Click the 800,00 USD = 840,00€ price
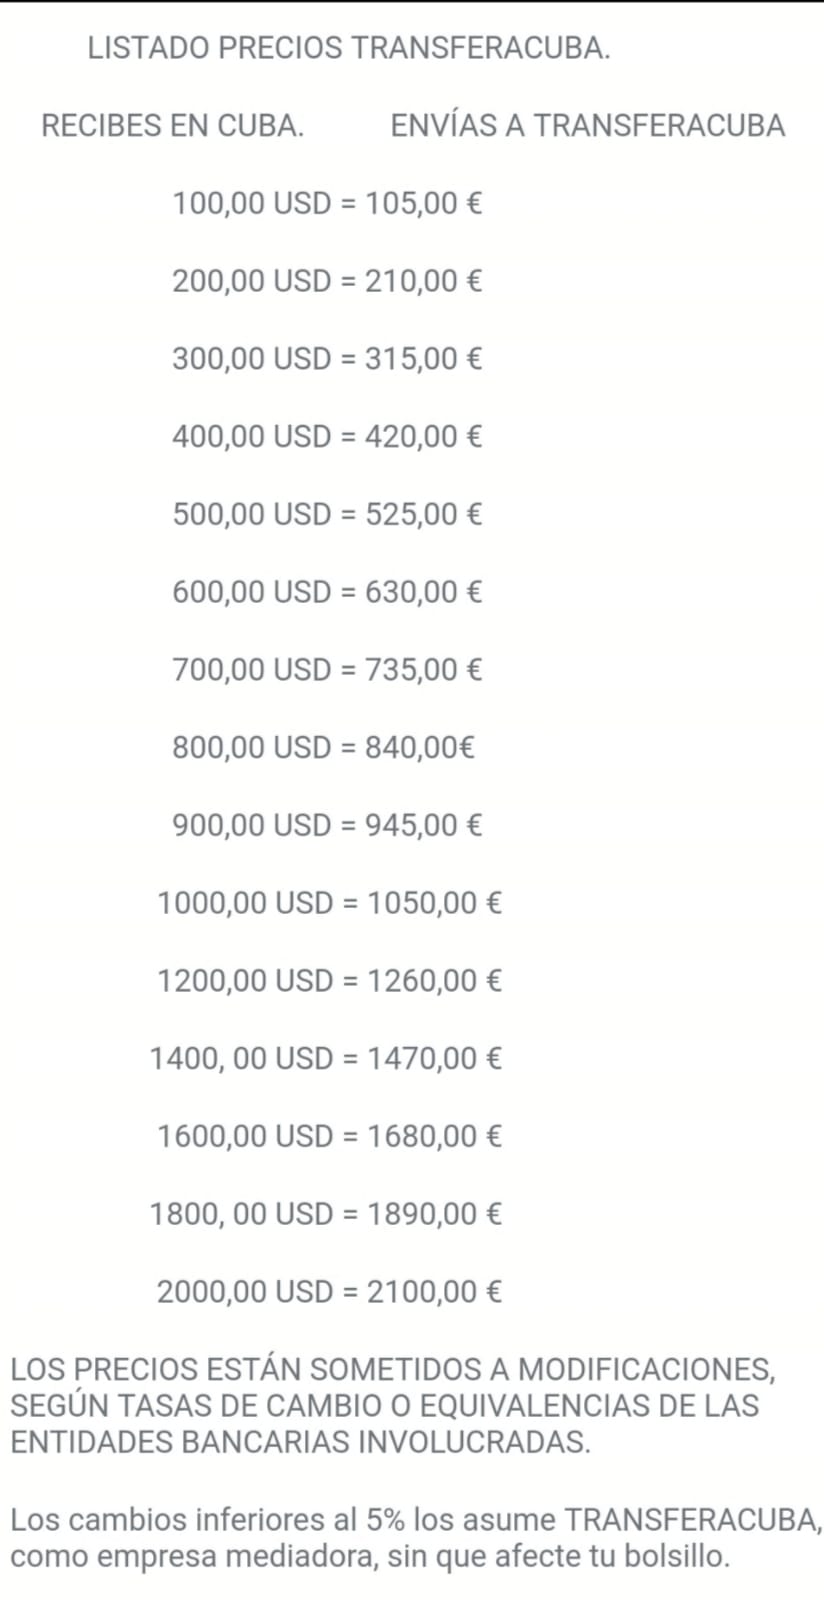Screen dimensions: 824x1600 coord(323,748)
